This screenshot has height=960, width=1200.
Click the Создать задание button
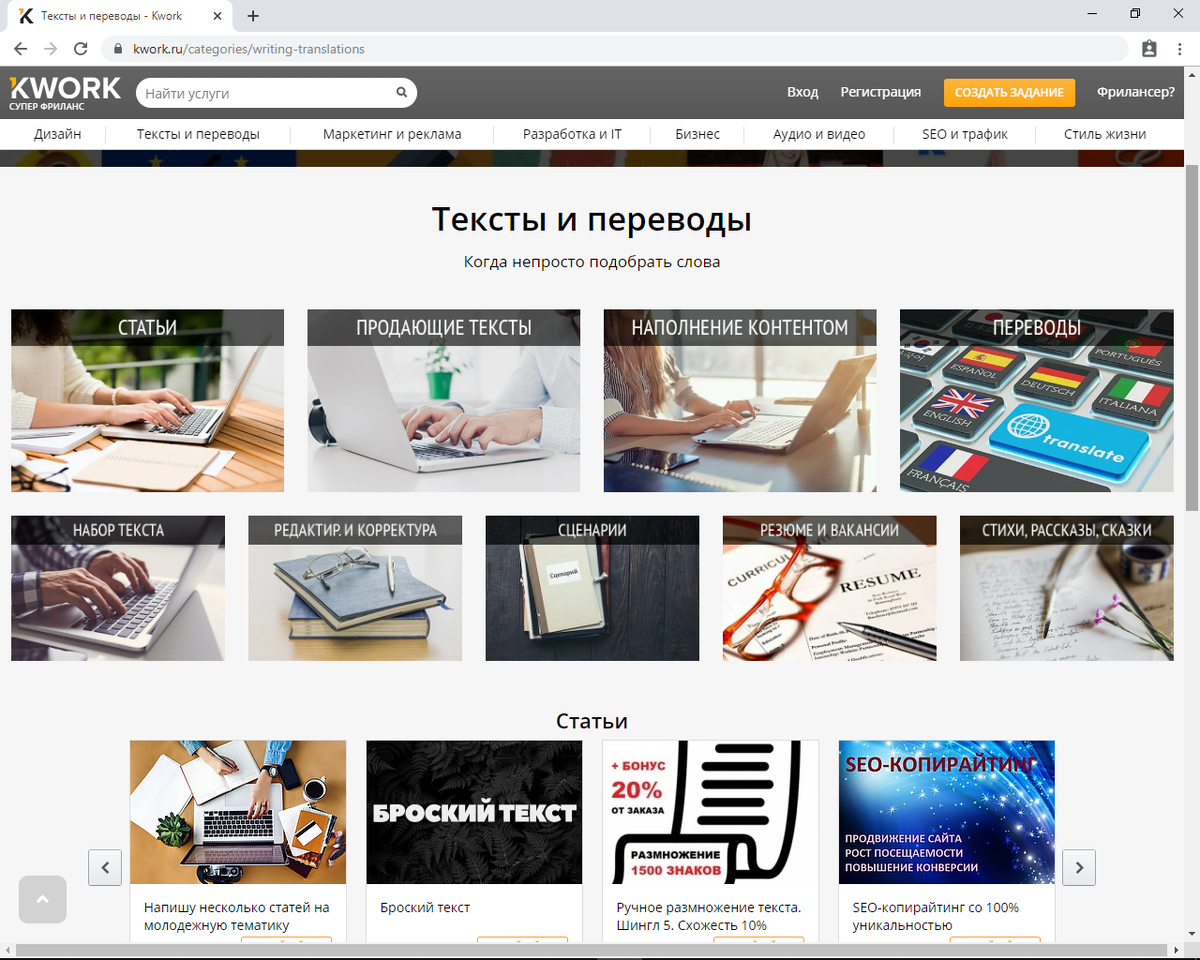click(1009, 92)
